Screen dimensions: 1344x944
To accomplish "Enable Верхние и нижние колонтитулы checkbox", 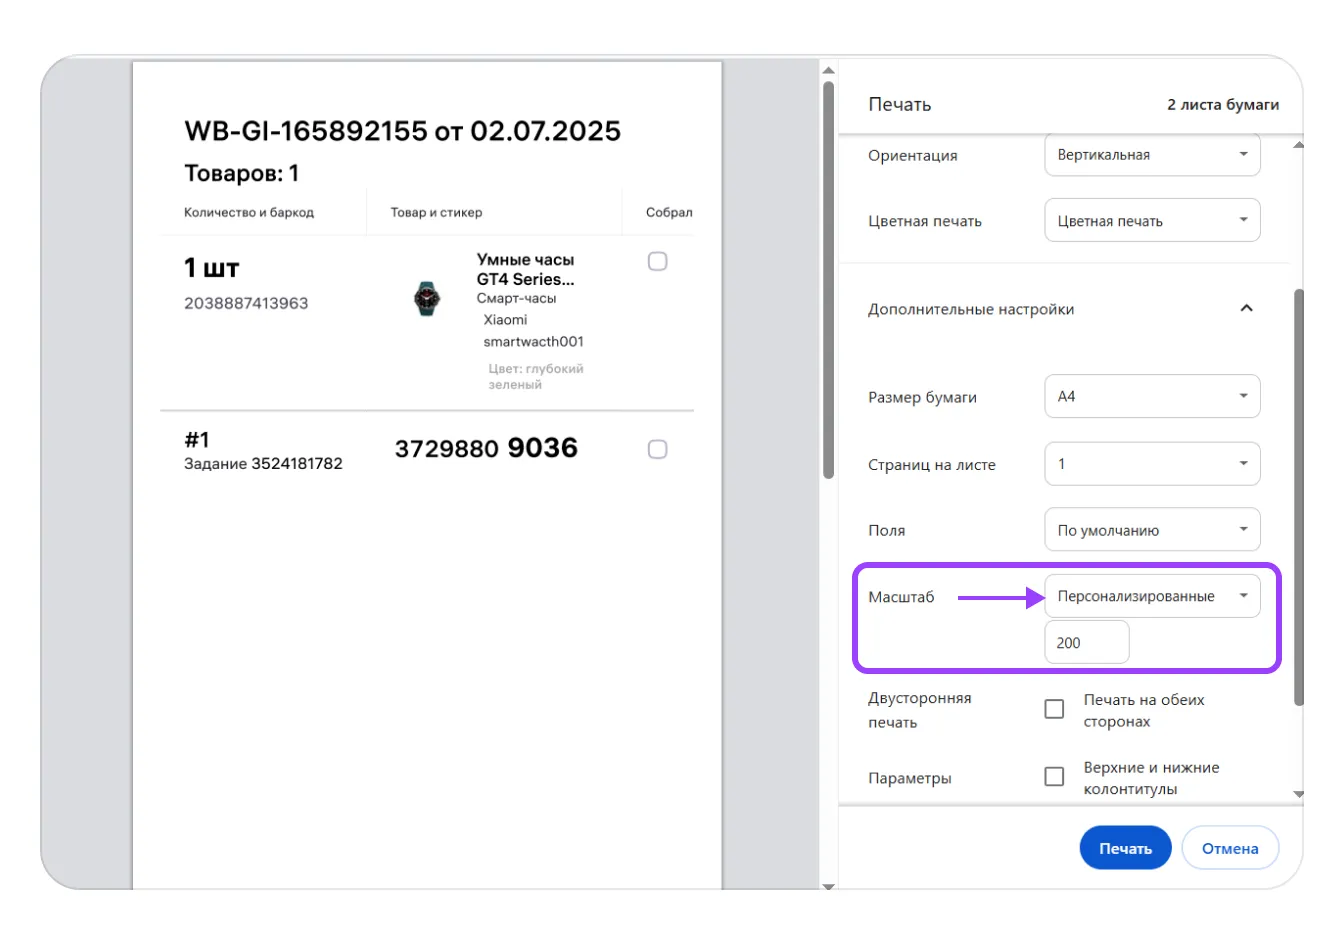I will click(x=1054, y=777).
